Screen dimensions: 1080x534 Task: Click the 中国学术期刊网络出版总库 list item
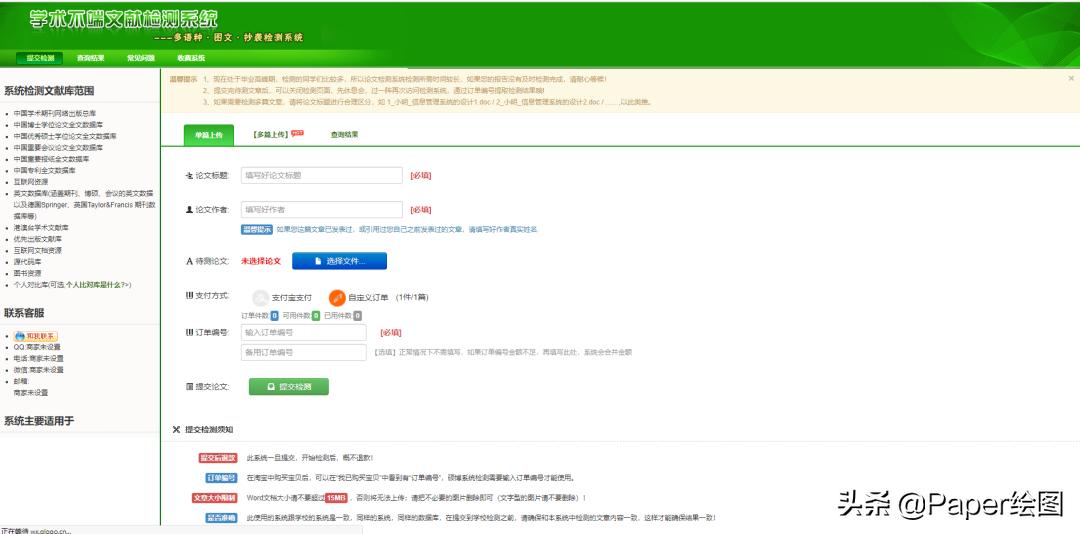click(55, 113)
